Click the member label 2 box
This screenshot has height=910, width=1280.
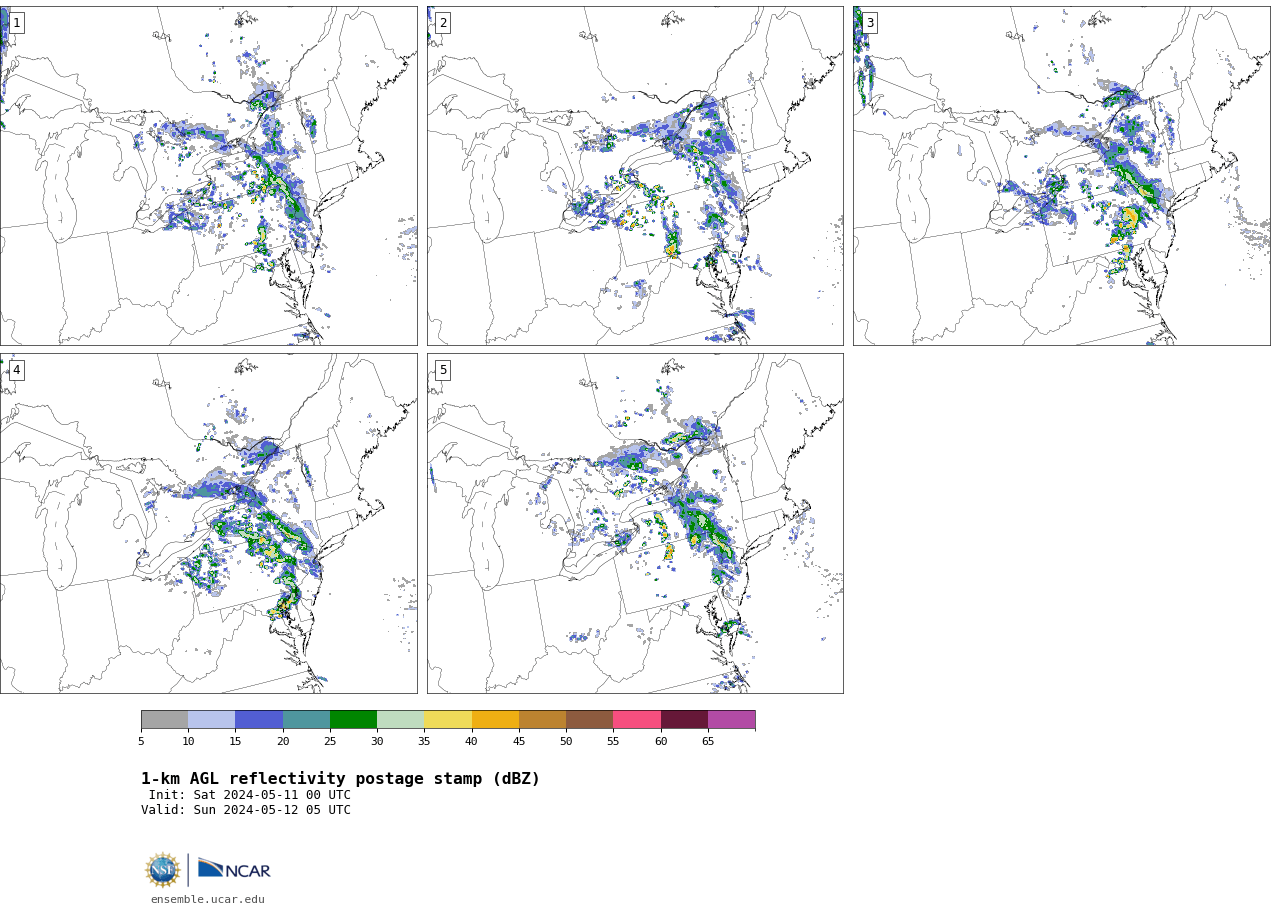pos(443,23)
